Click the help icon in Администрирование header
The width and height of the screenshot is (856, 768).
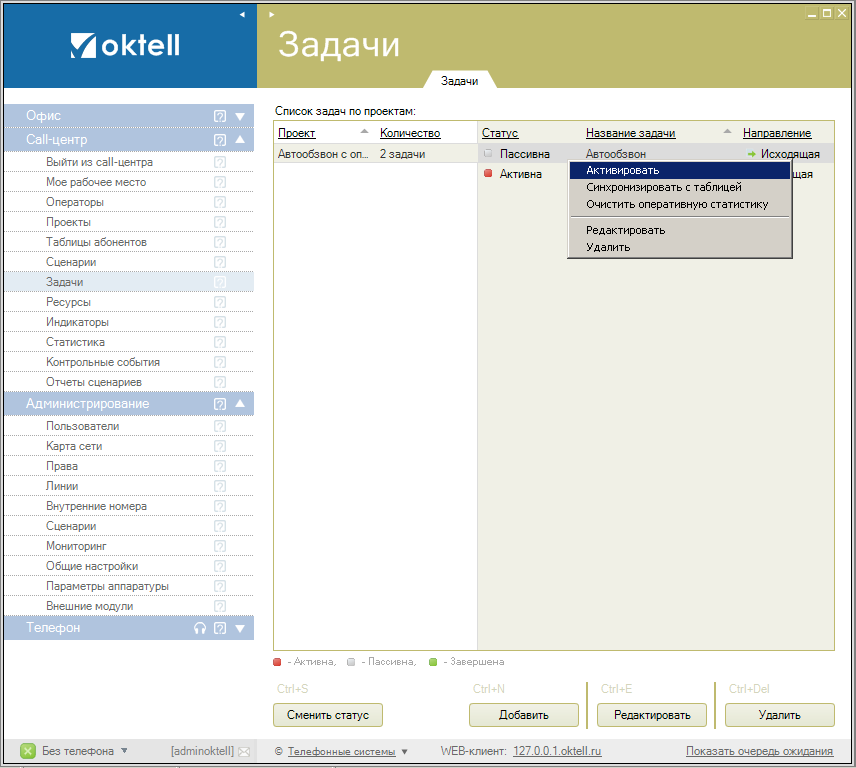coord(220,404)
